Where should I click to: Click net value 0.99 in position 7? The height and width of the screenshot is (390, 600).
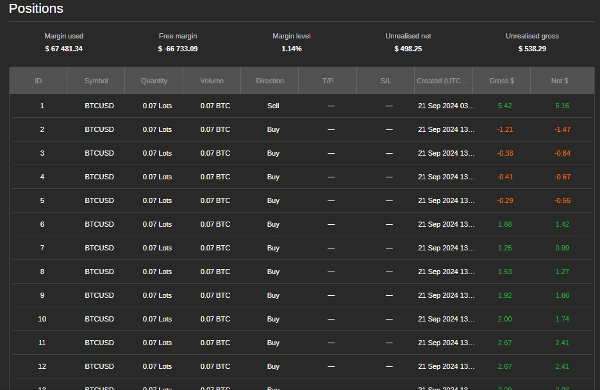[x=562, y=248]
